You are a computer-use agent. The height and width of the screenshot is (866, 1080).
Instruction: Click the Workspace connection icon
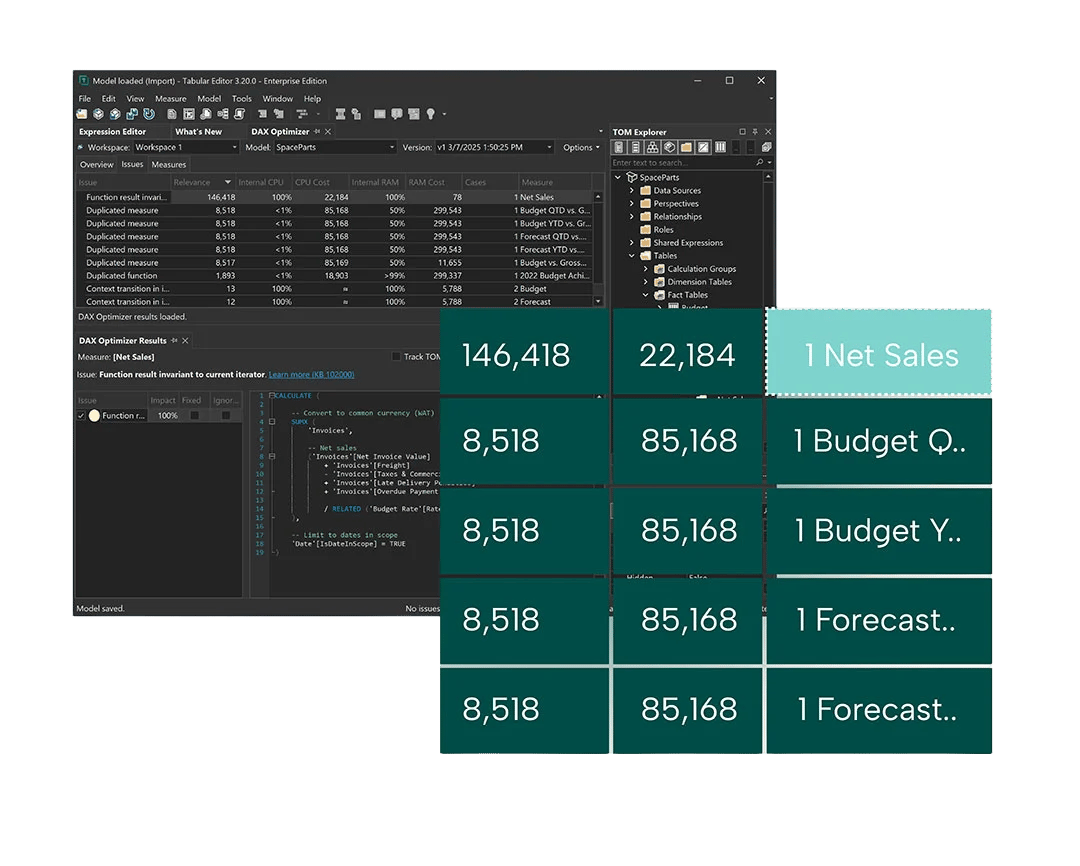pos(81,147)
